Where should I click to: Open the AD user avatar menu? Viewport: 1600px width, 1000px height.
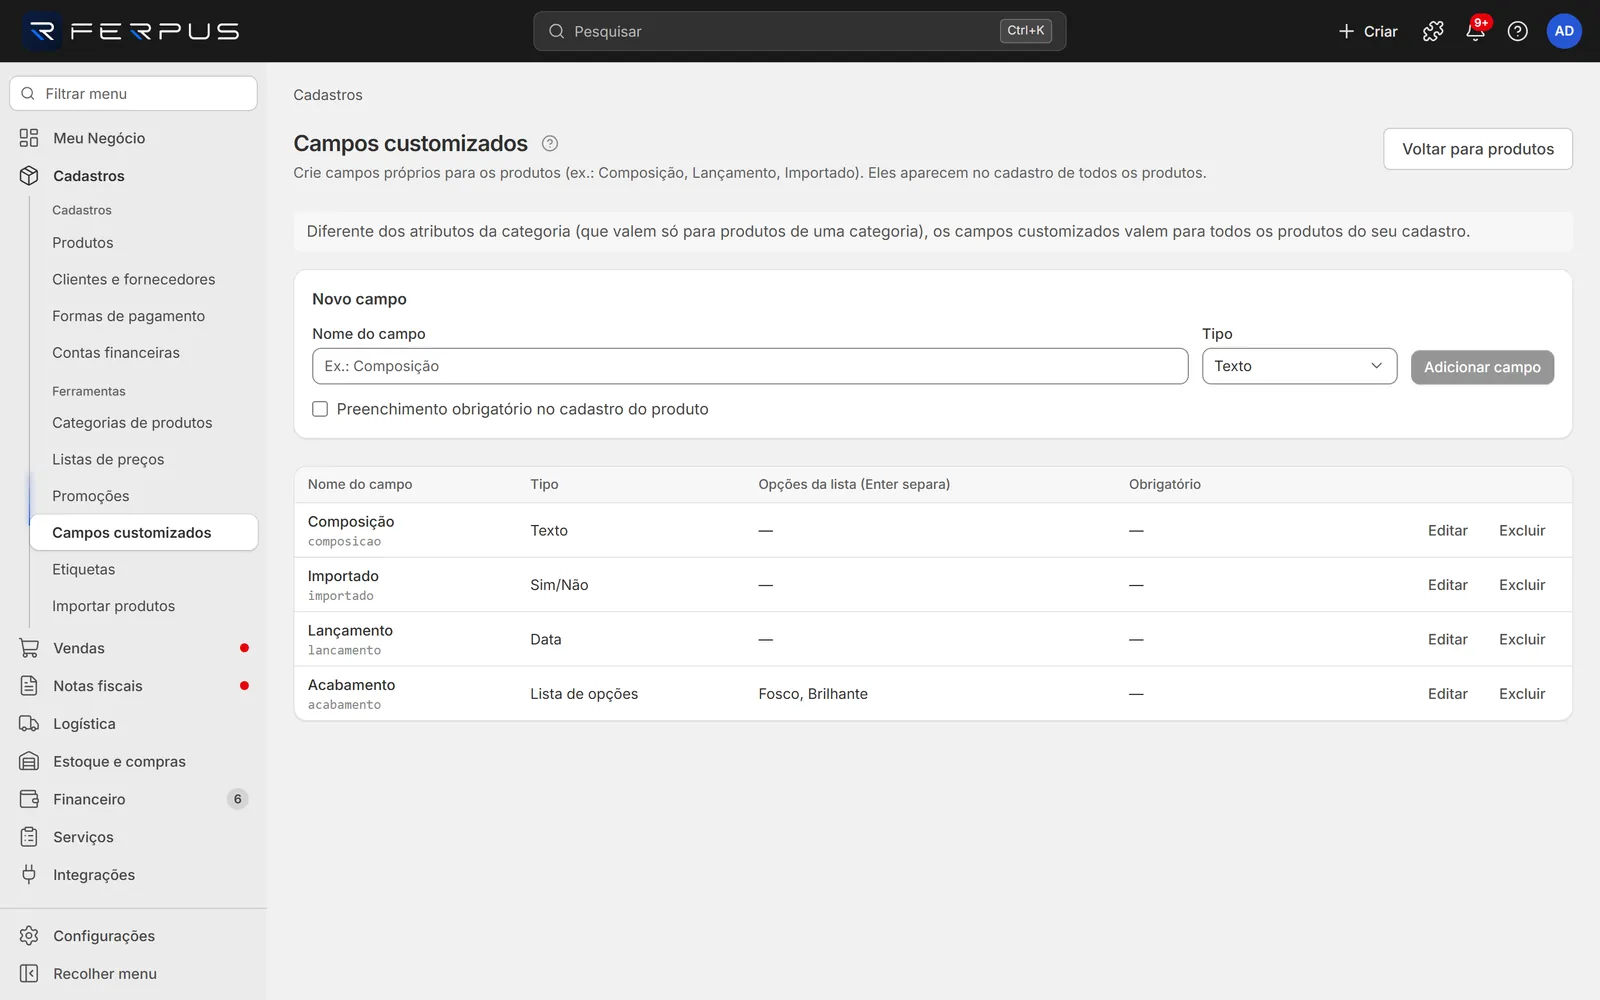click(x=1564, y=31)
